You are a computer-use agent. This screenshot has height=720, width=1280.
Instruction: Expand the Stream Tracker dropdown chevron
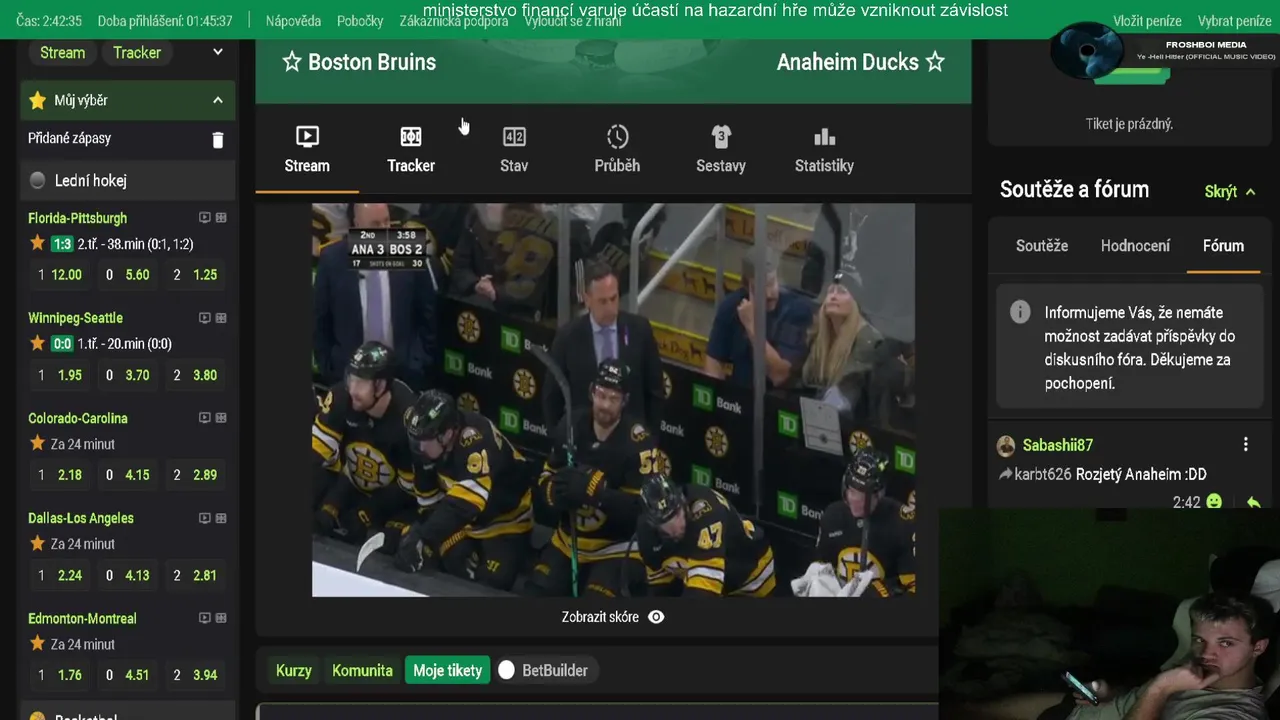click(x=218, y=52)
